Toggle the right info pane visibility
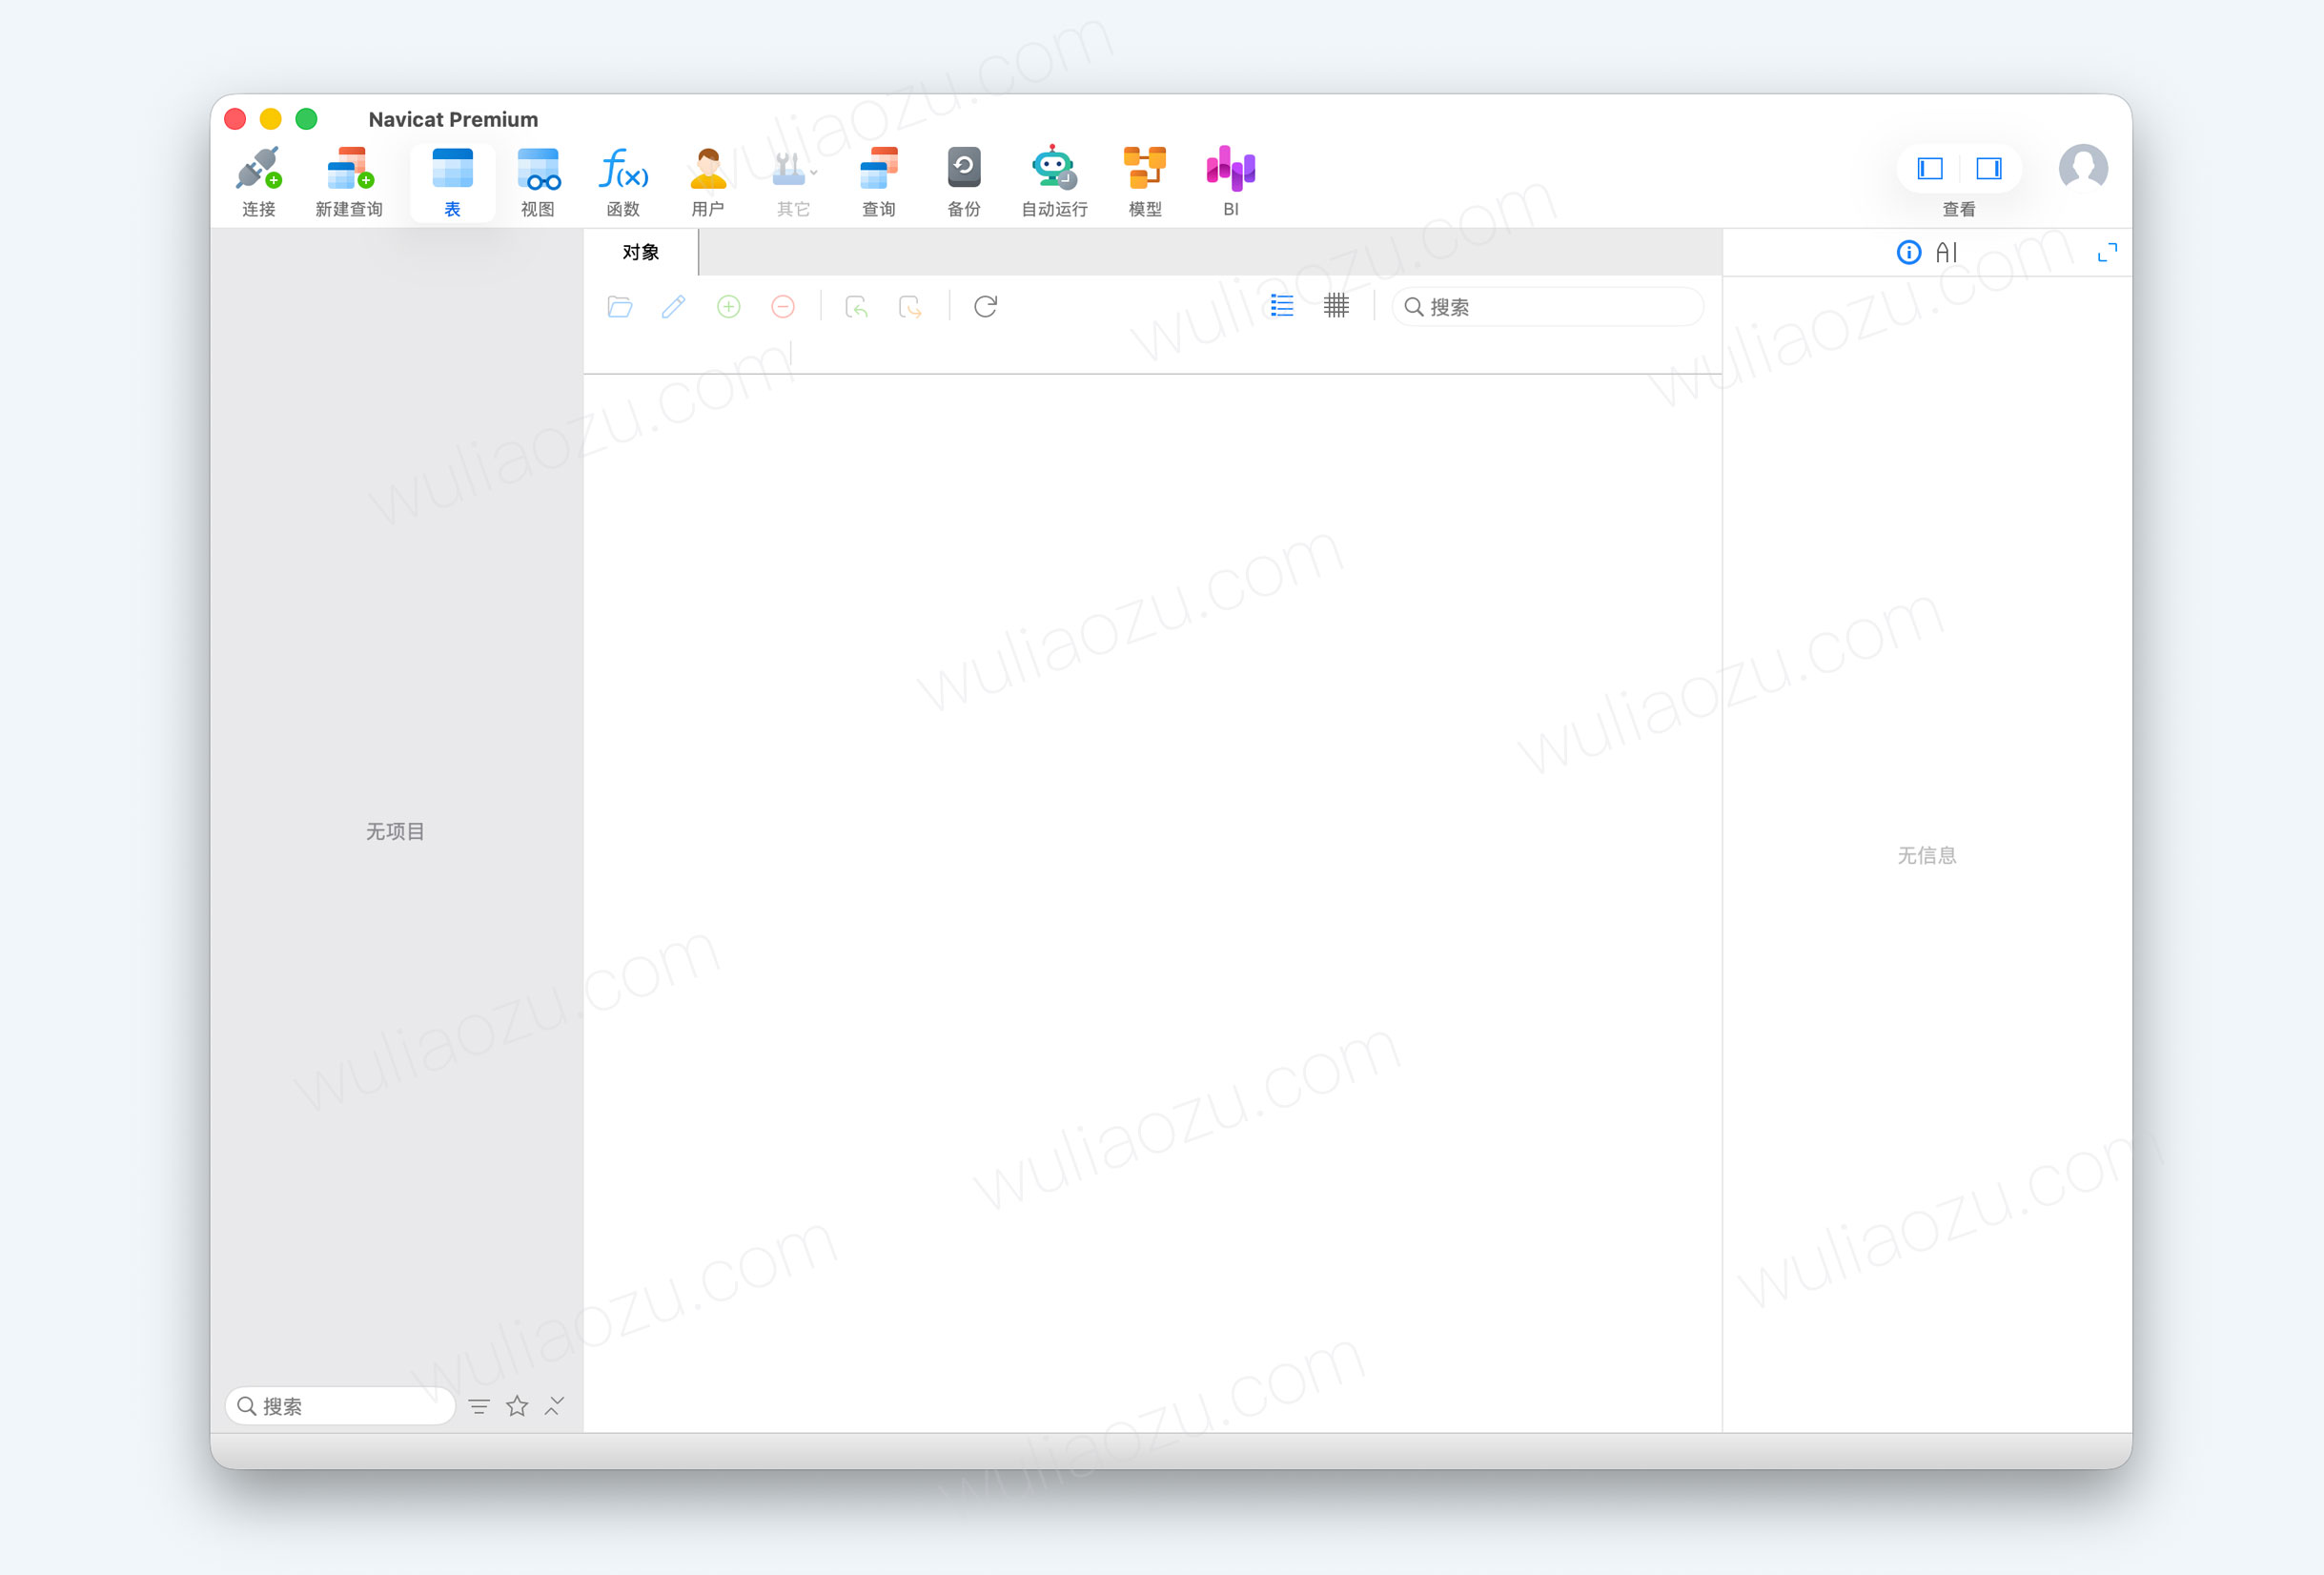 [x=1989, y=168]
